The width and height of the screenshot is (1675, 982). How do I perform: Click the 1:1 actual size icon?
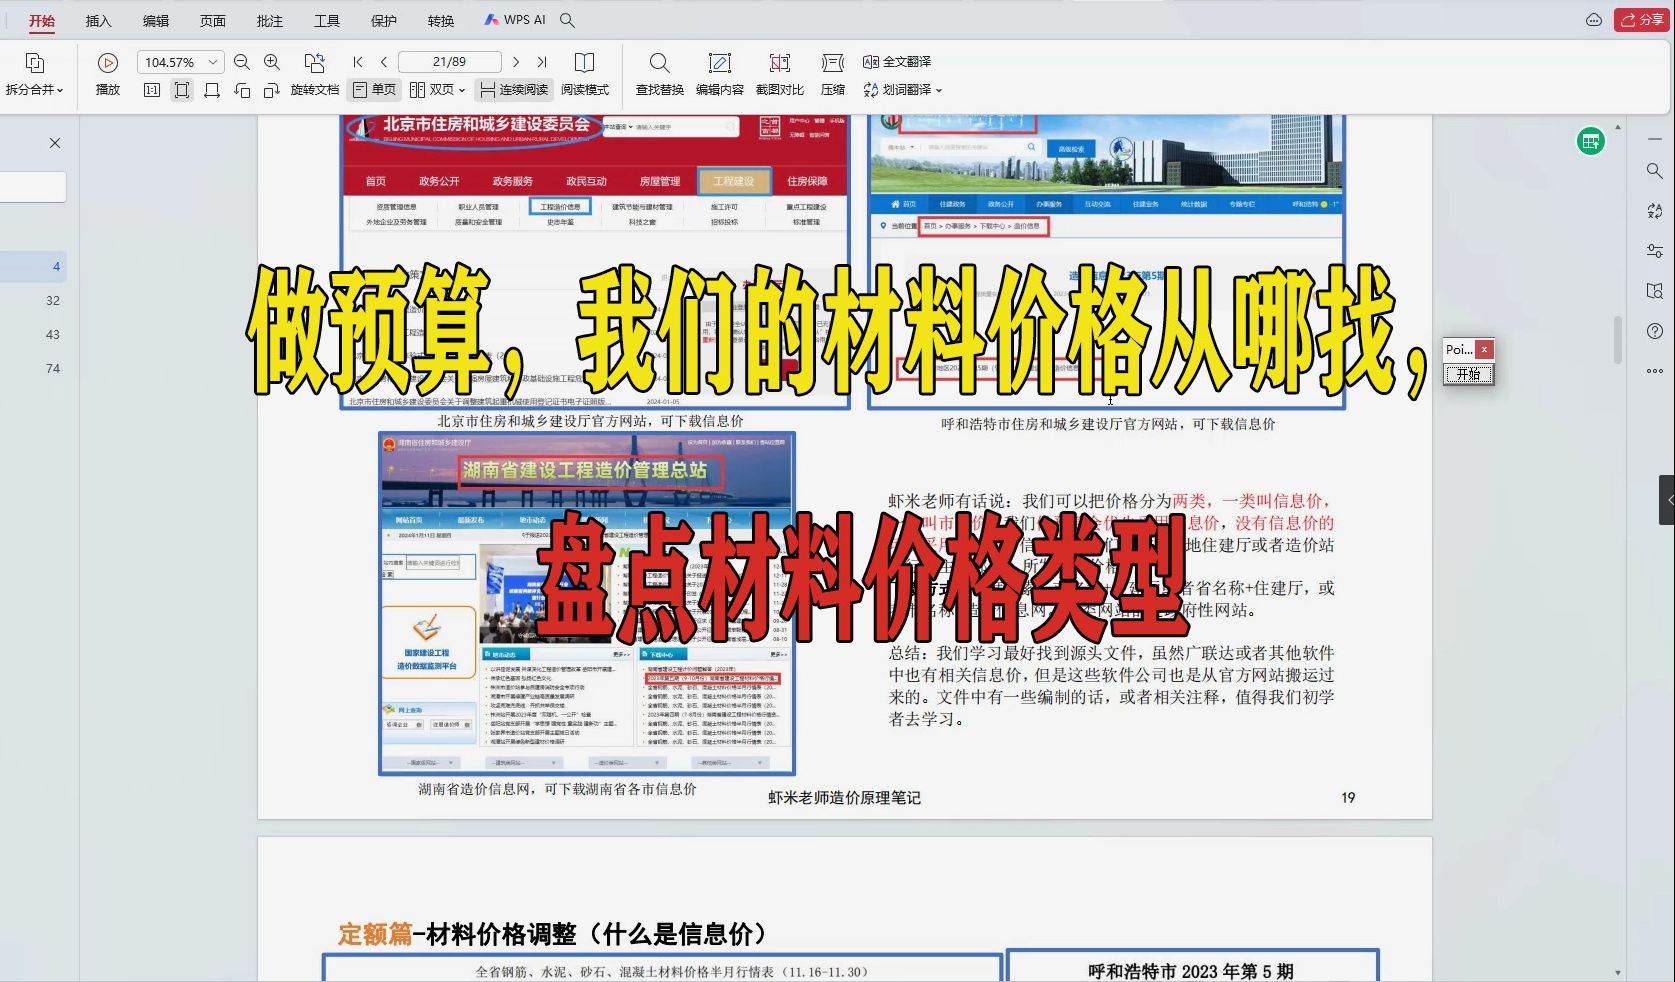(151, 90)
